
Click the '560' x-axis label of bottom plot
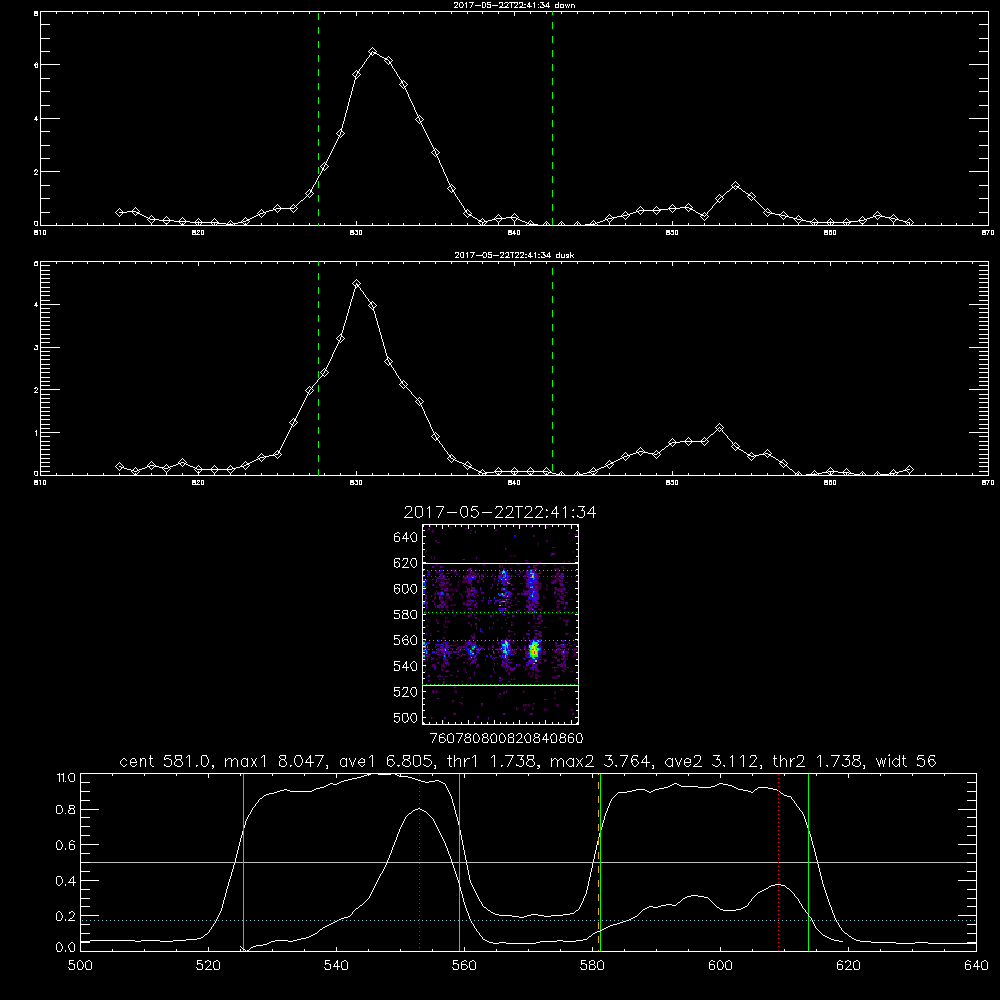point(464,966)
